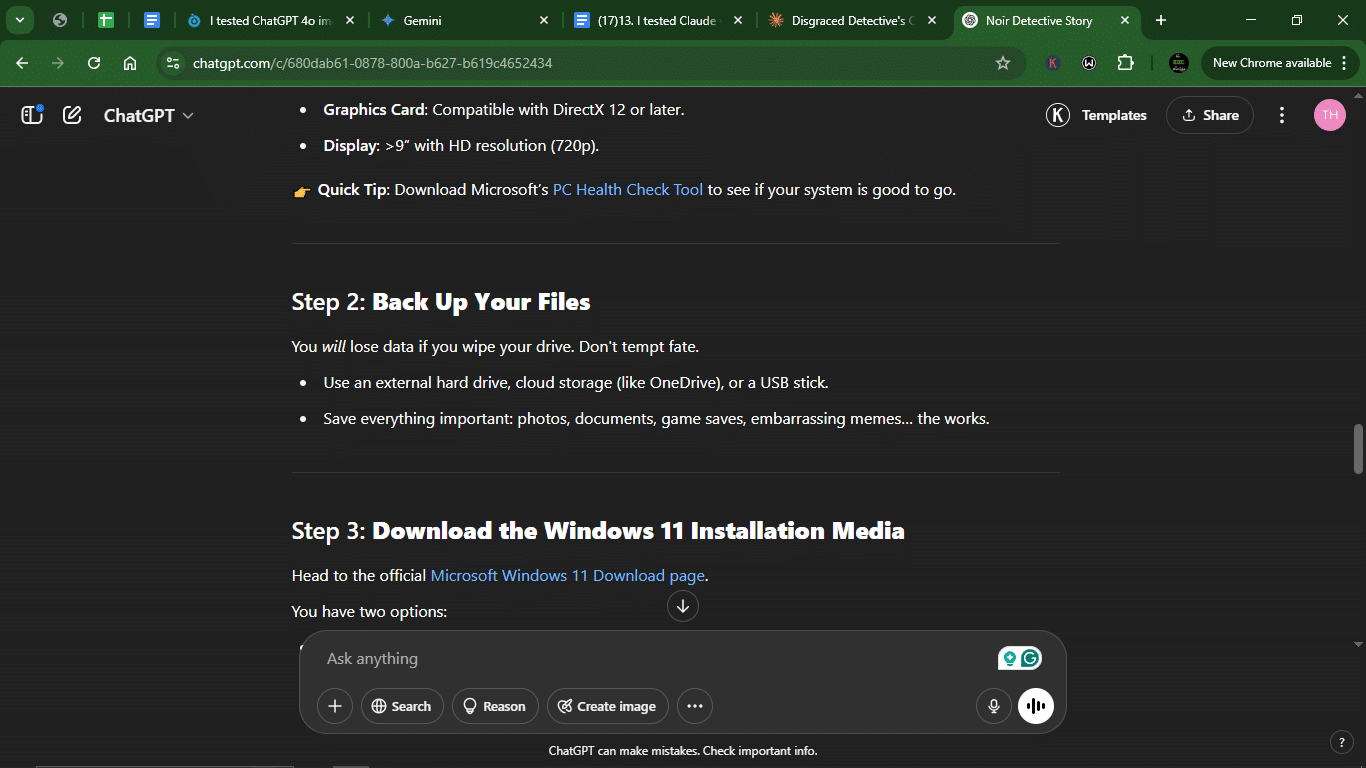This screenshot has height=768, width=1366.
Task: Open a new browser tab
Action: click(x=1161, y=20)
